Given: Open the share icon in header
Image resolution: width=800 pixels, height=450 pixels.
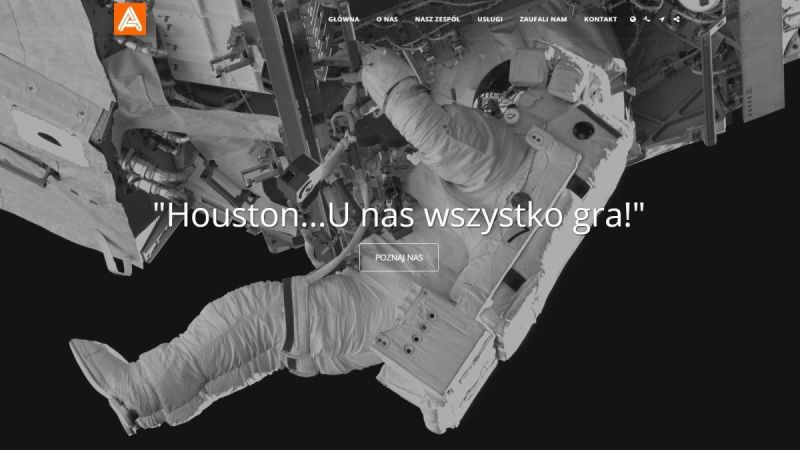Looking at the screenshot, I should (677, 19).
